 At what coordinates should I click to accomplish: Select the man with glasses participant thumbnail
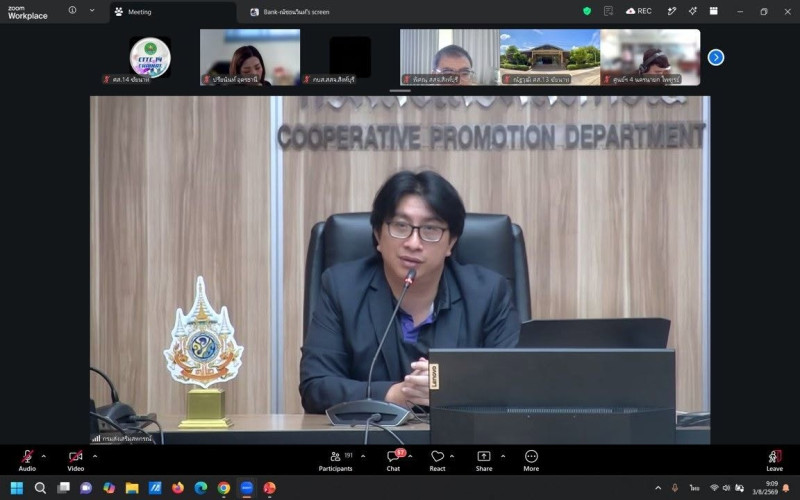coord(450,57)
